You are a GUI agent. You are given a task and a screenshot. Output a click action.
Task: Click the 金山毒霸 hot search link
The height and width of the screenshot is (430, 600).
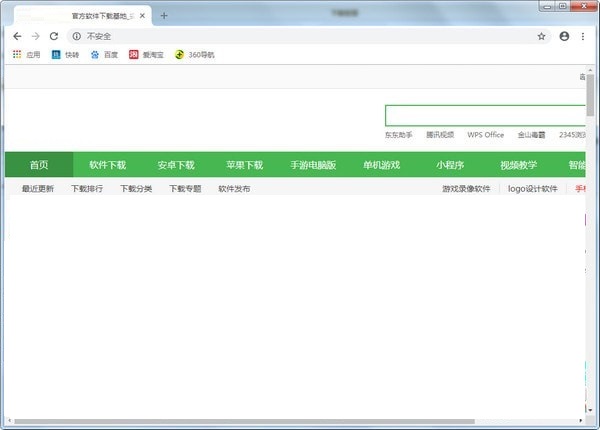tap(532, 135)
